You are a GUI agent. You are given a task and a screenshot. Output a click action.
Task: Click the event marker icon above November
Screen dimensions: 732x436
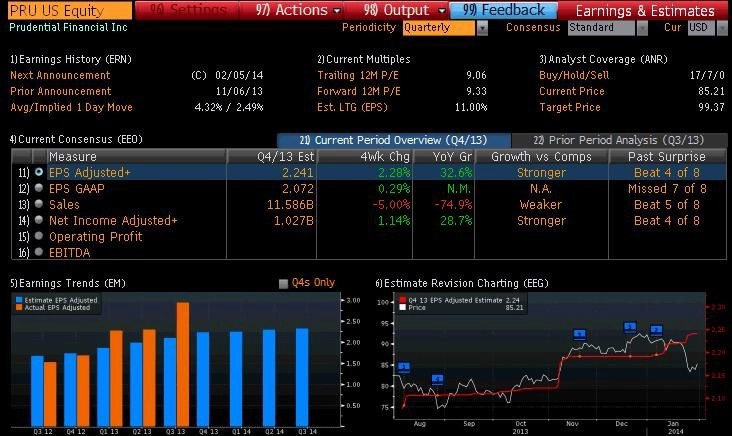tap(579, 334)
